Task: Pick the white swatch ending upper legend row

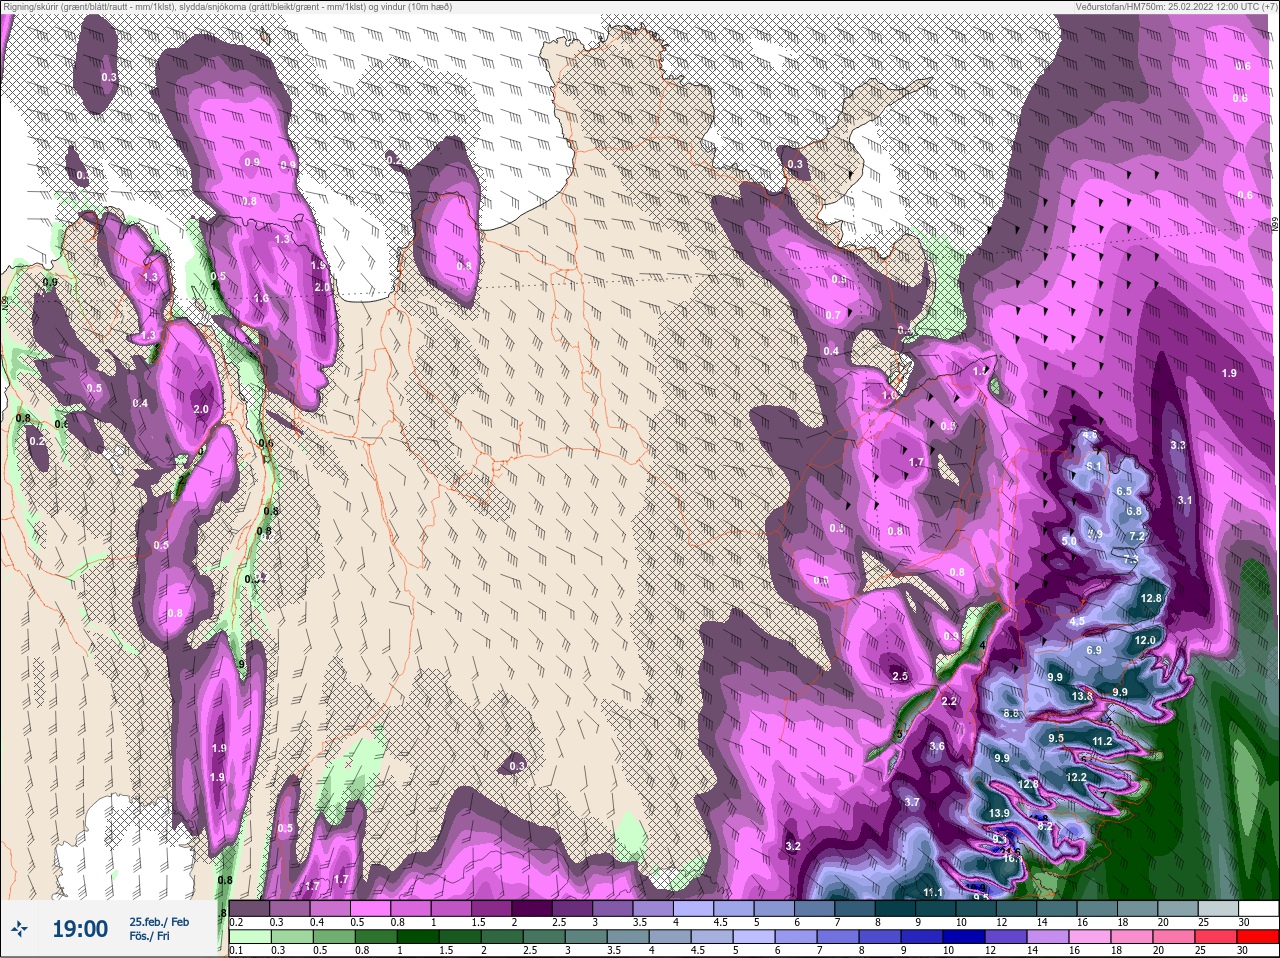Action: point(1257,908)
